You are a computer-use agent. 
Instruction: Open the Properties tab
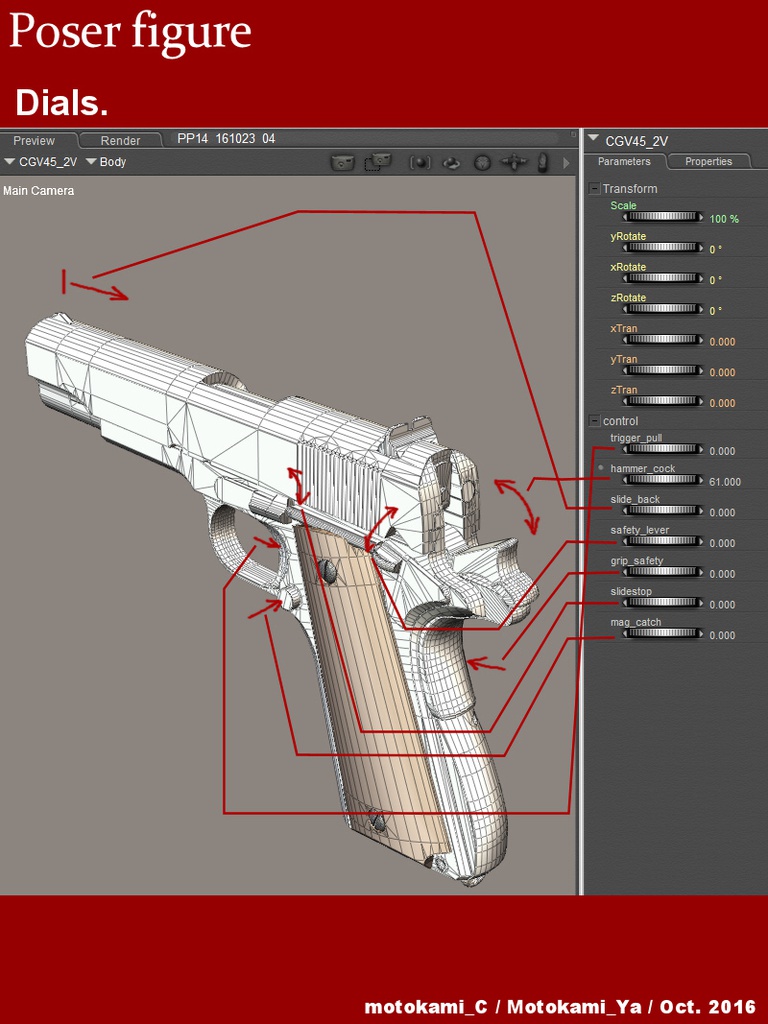click(x=708, y=161)
